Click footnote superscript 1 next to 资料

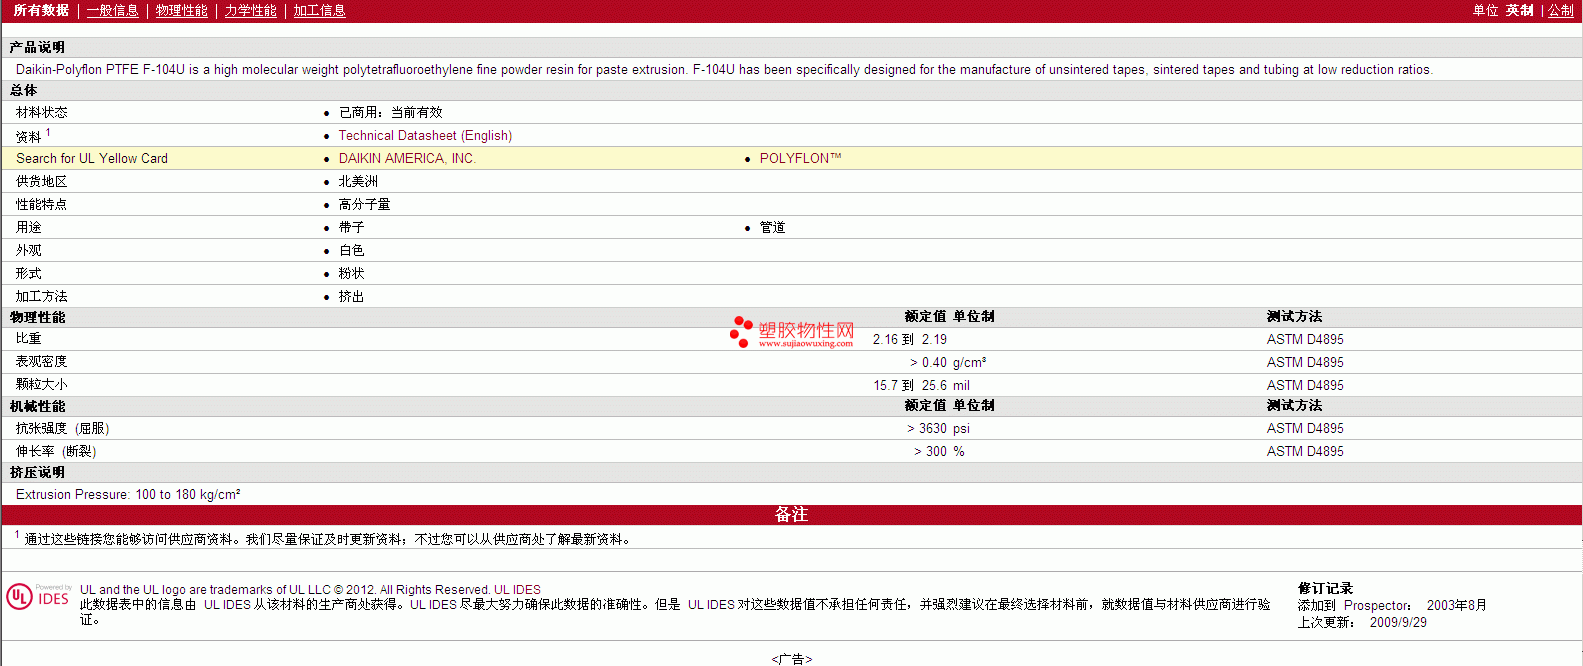click(48, 132)
